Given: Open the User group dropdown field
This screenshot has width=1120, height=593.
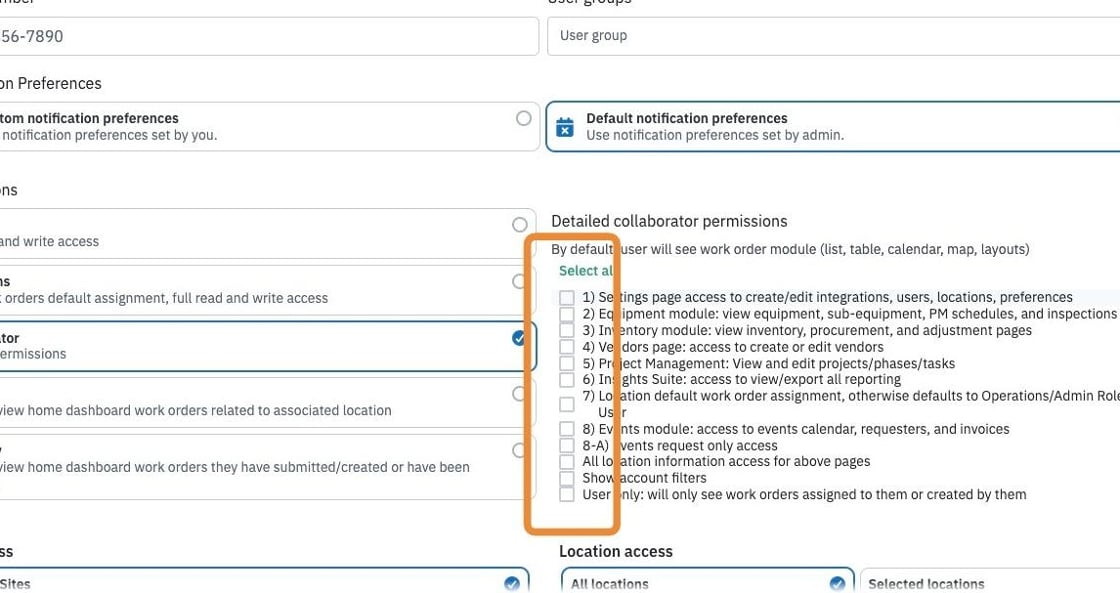Looking at the screenshot, I should click(x=833, y=36).
